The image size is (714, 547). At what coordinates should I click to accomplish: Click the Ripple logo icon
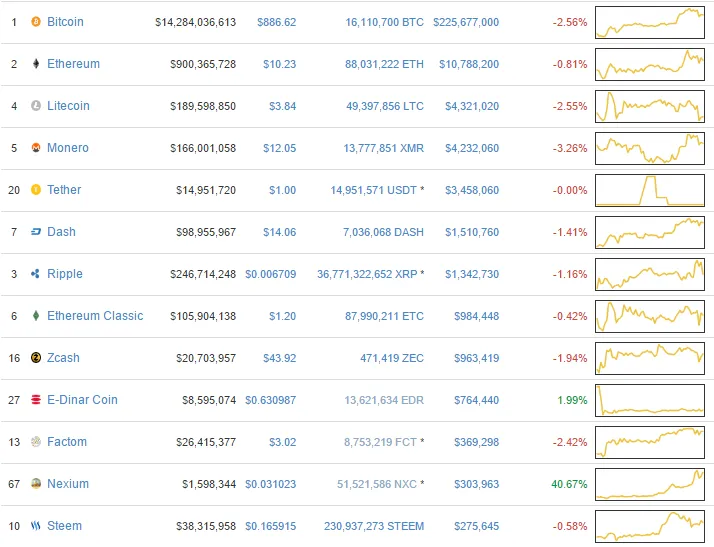point(36,274)
